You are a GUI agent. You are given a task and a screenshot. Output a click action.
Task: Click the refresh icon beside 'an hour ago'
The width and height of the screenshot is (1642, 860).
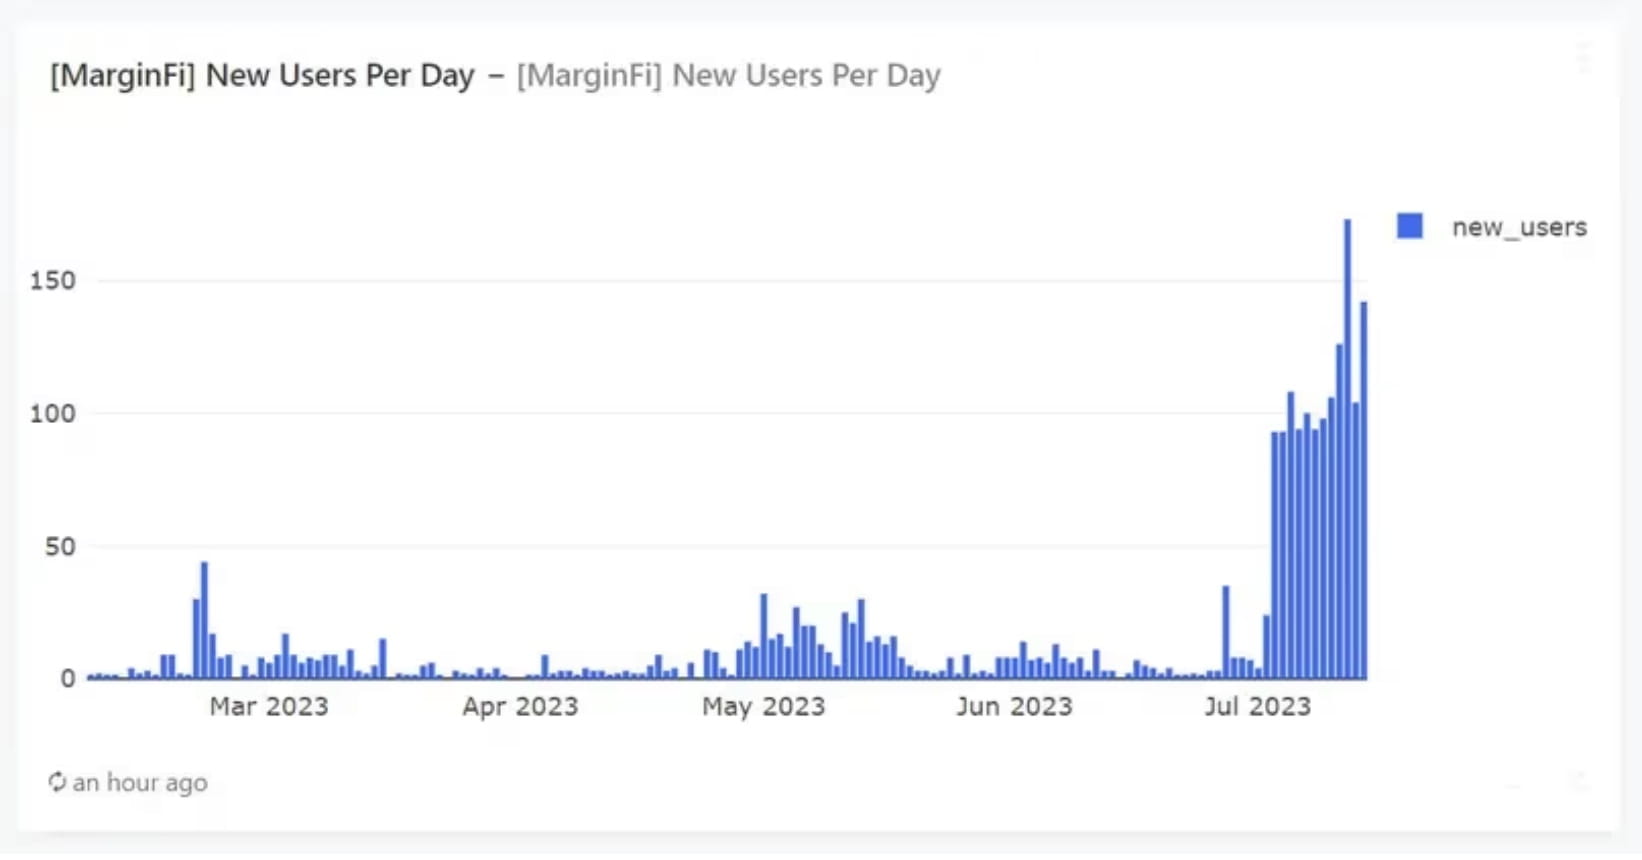click(x=57, y=782)
